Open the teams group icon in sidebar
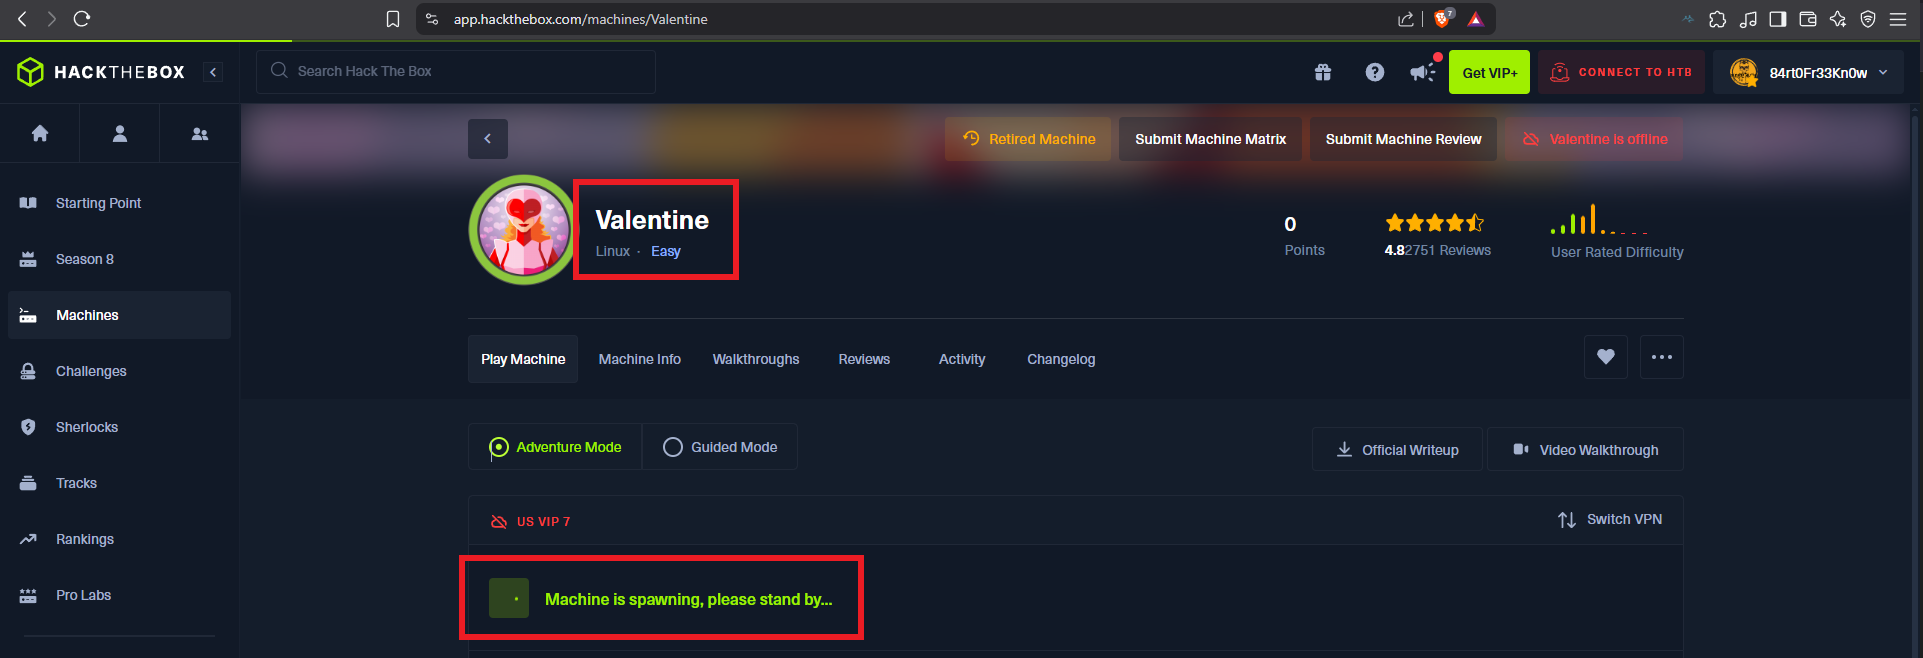 tap(200, 133)
